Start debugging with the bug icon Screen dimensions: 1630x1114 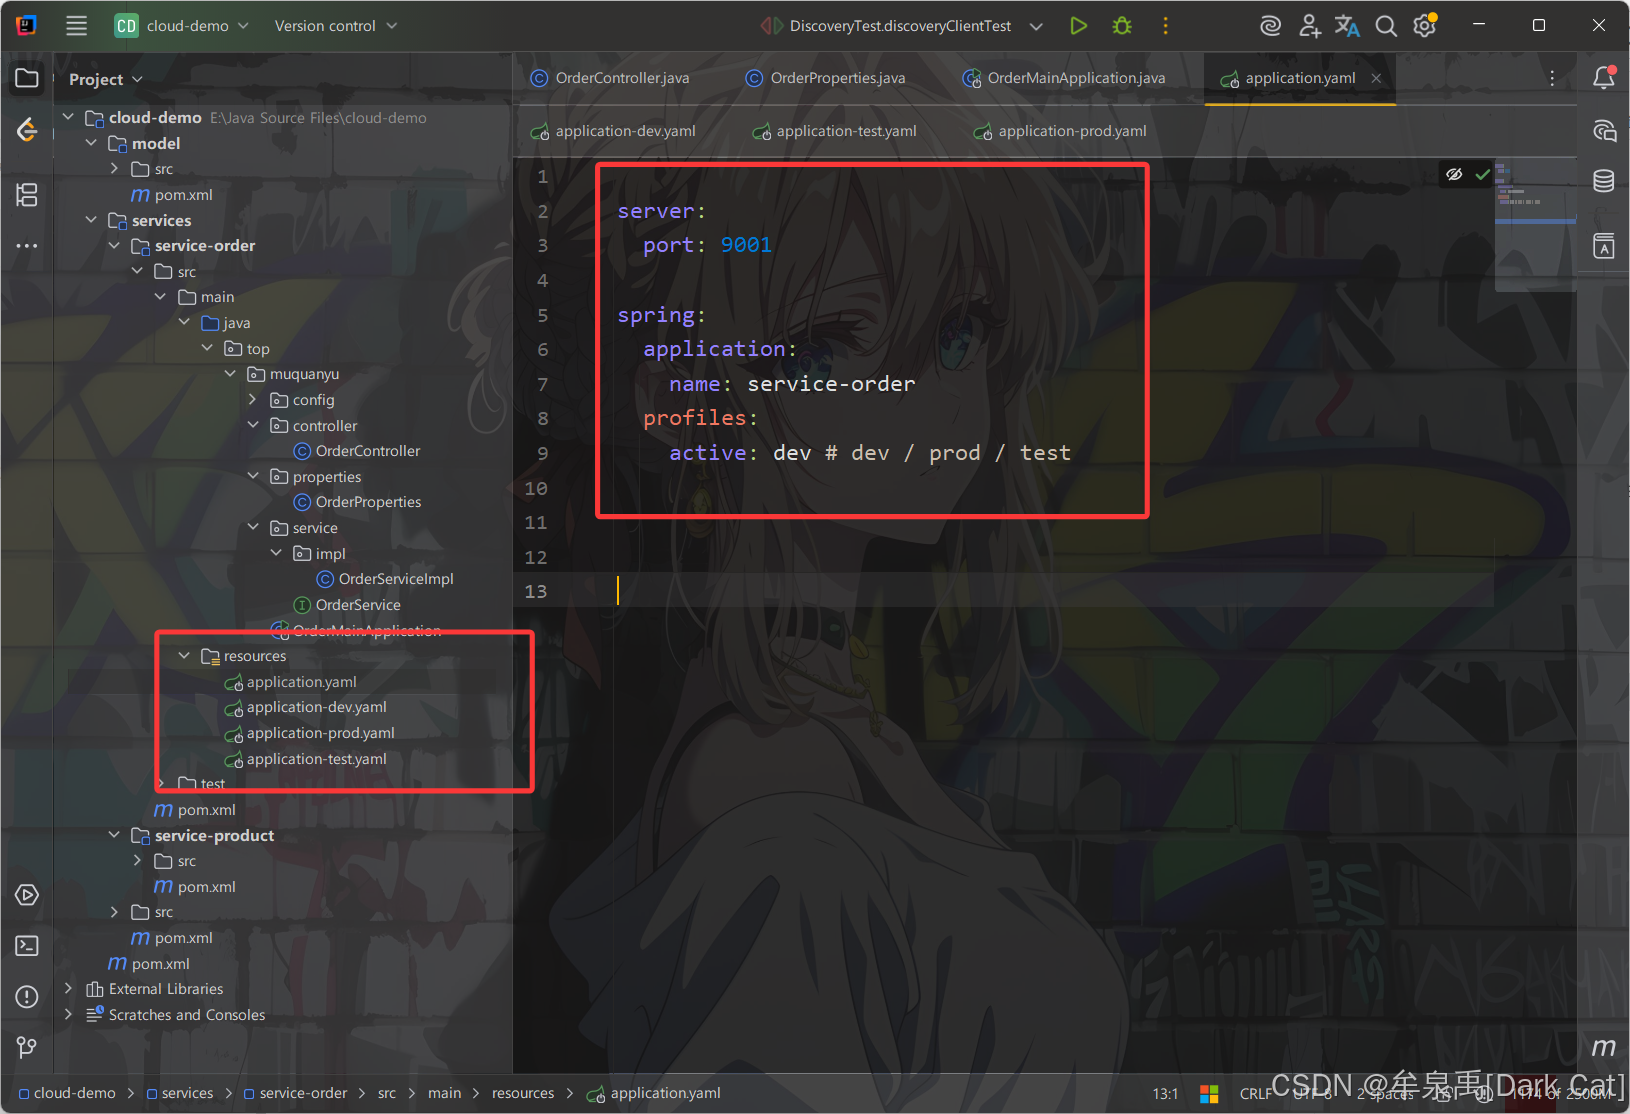pyautogui.click(x=1122, y=26)
